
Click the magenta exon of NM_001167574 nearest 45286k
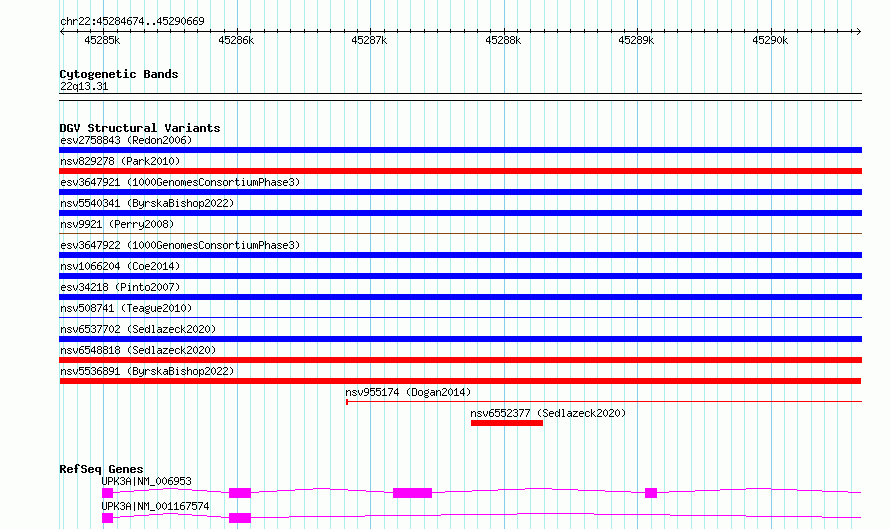[240, 518]
